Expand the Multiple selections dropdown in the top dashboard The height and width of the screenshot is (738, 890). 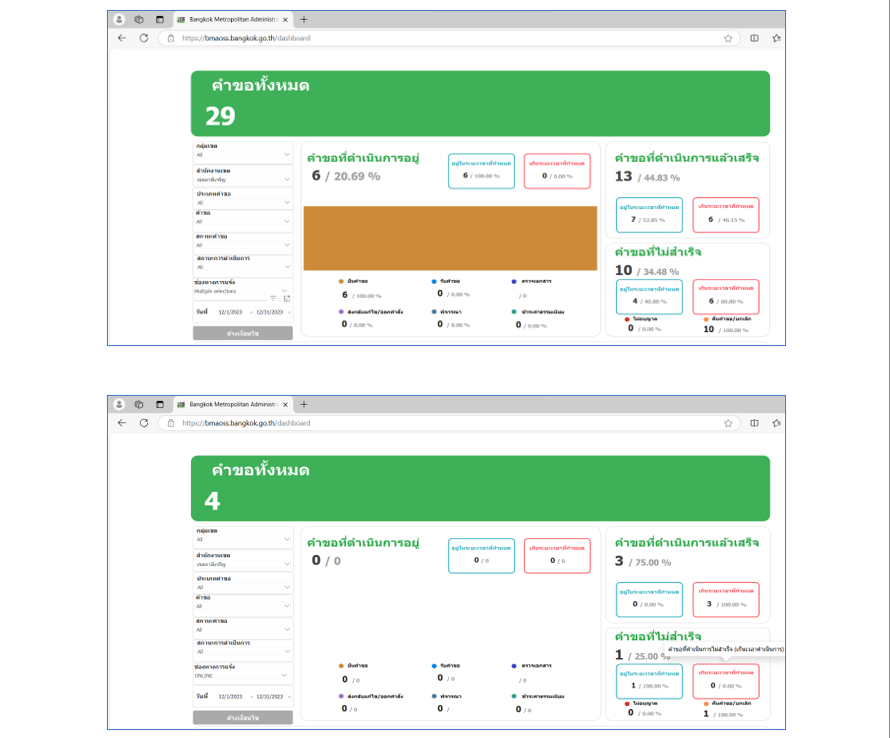pos(286,290)
